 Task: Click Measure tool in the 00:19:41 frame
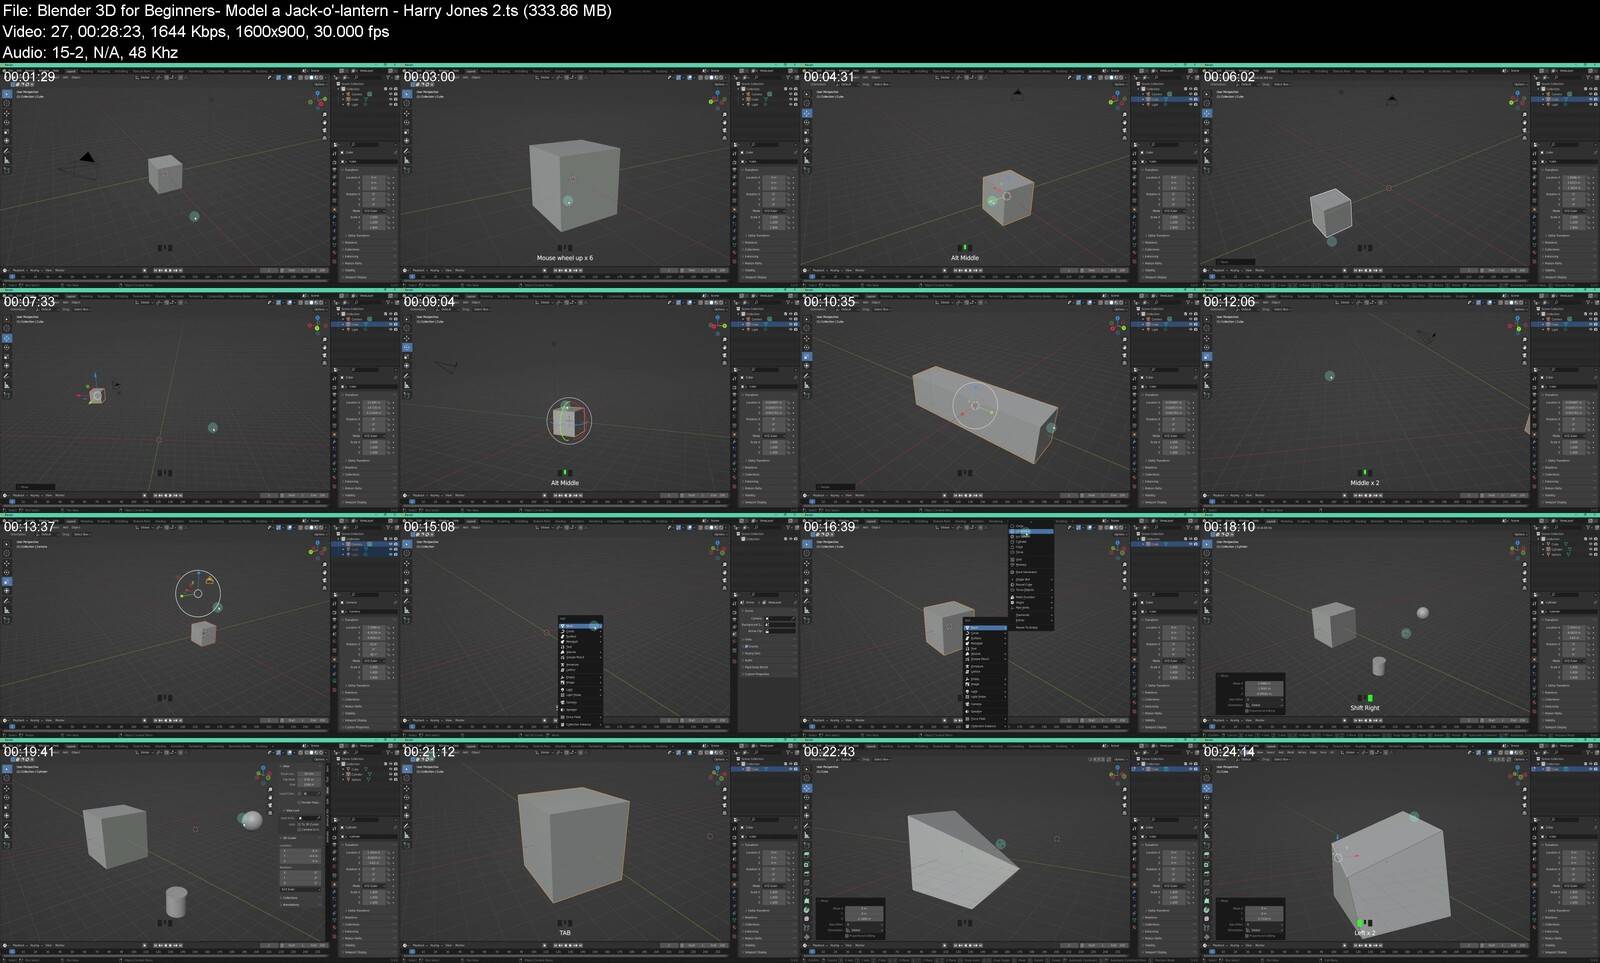pos(6,834)
